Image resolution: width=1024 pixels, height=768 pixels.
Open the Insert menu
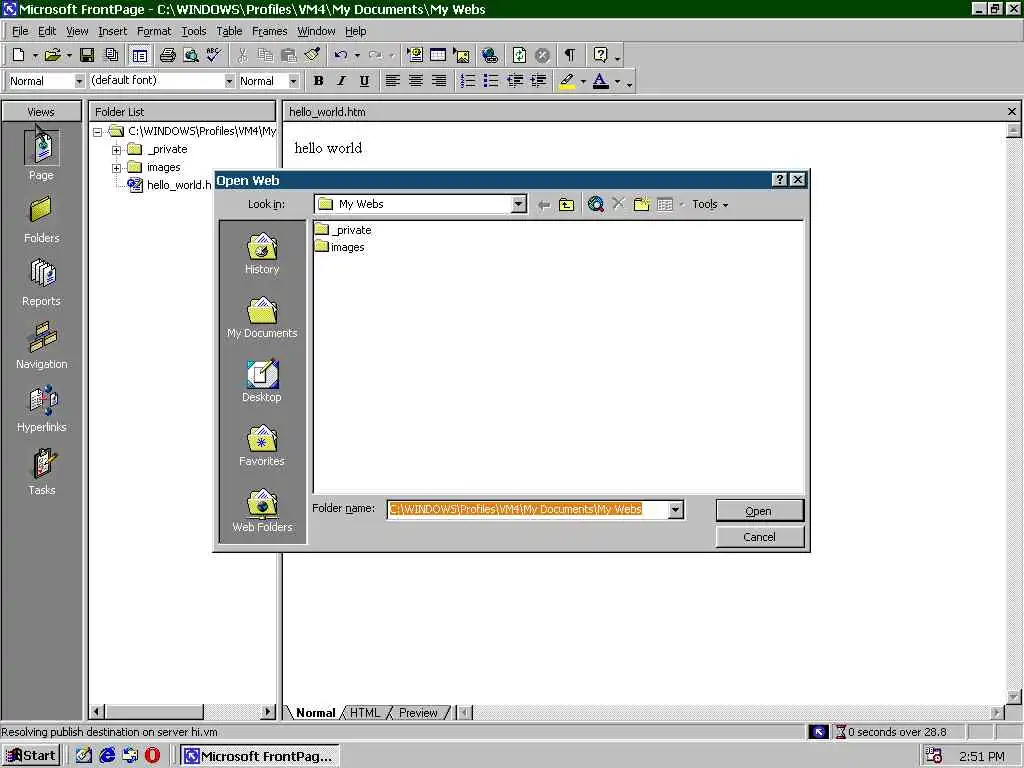pos(112,31)
